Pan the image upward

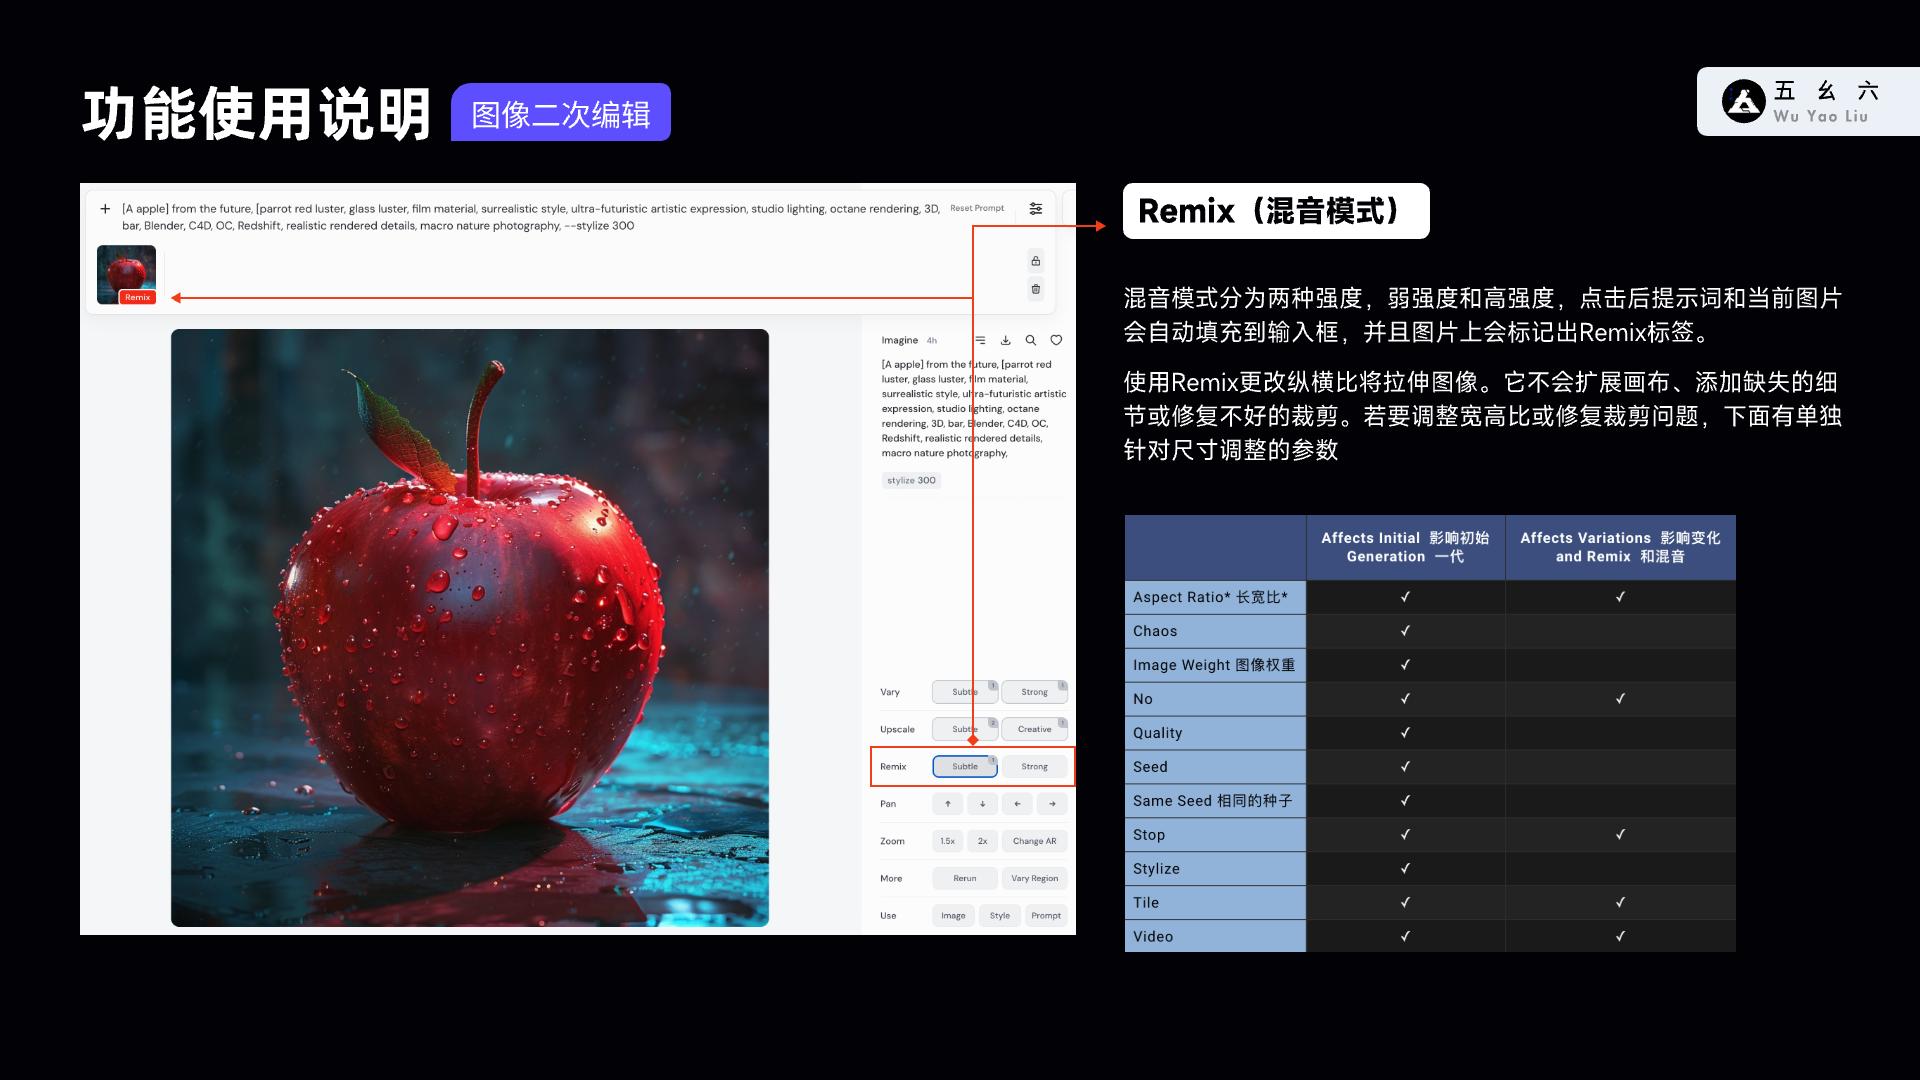point(948,804)
